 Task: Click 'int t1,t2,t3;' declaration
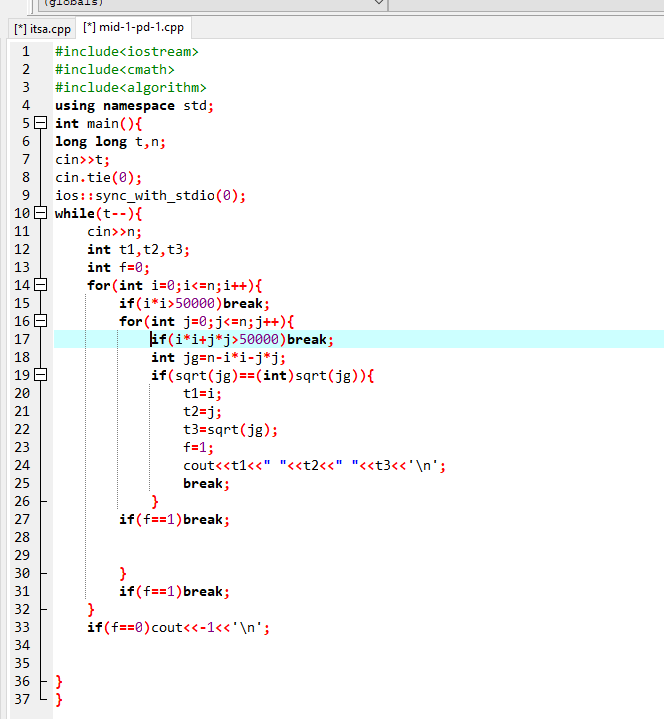point(138,249)
